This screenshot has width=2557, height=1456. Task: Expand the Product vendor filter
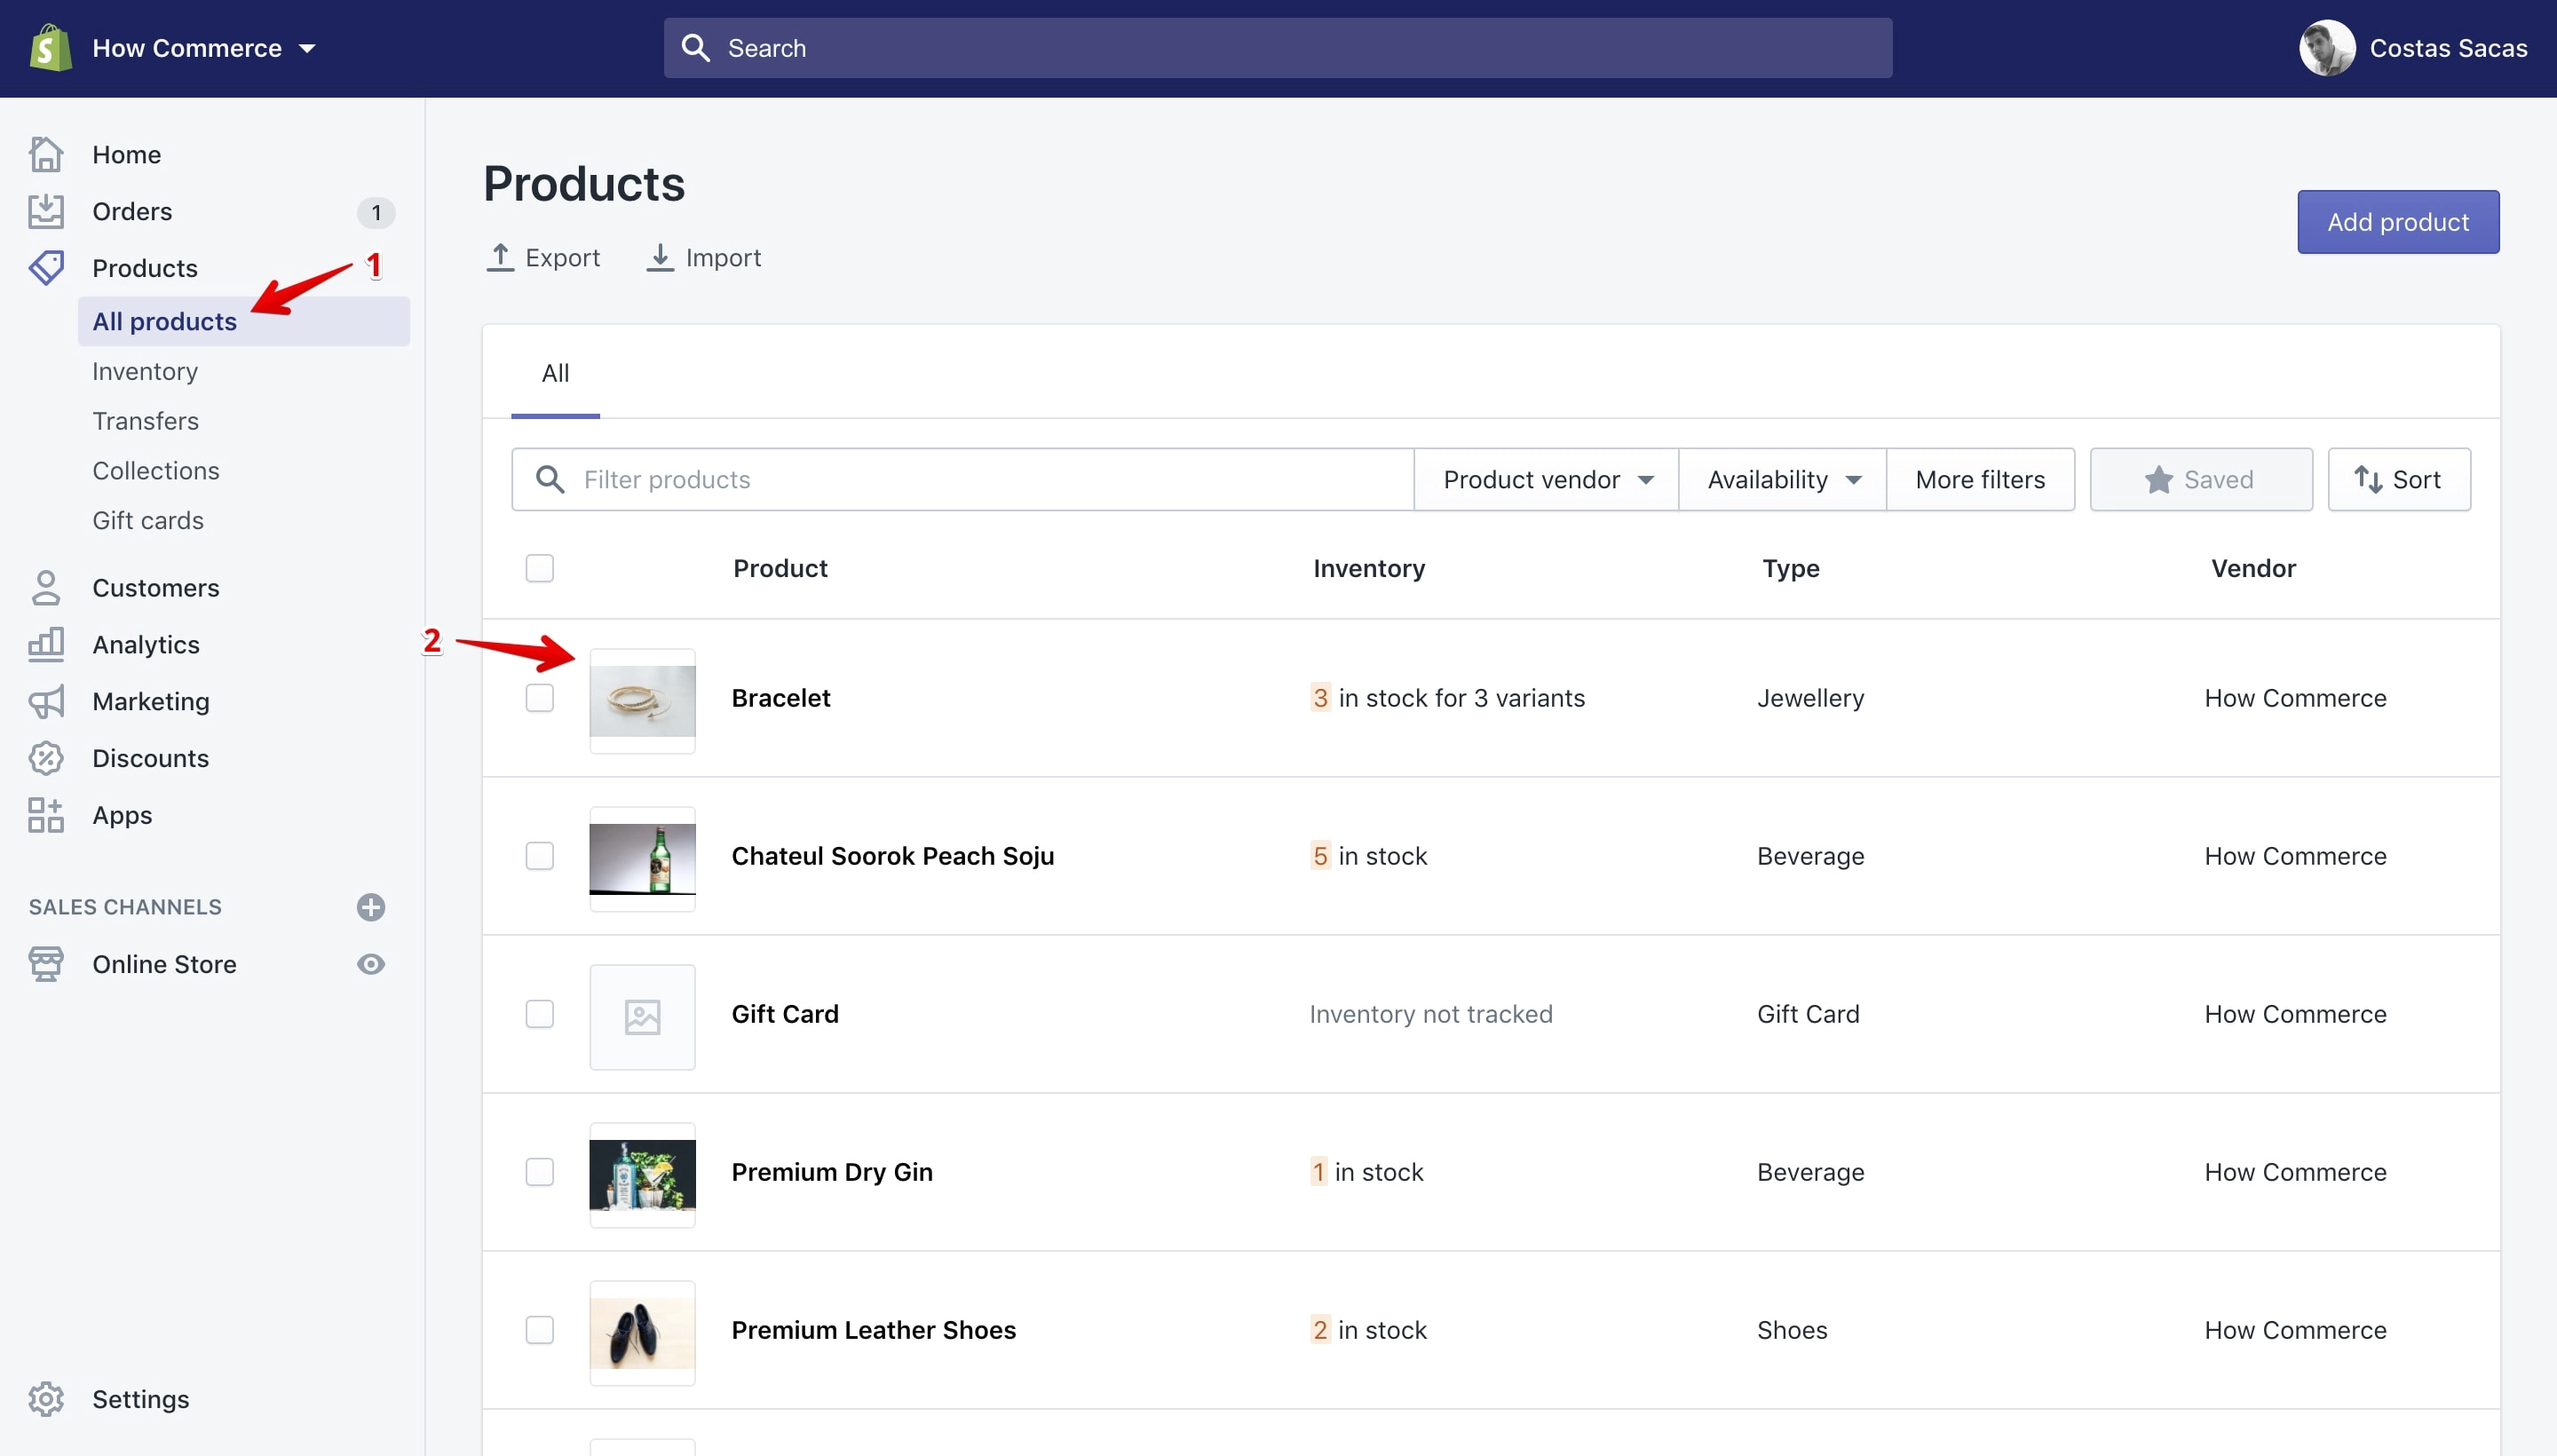pos(1546,480)
